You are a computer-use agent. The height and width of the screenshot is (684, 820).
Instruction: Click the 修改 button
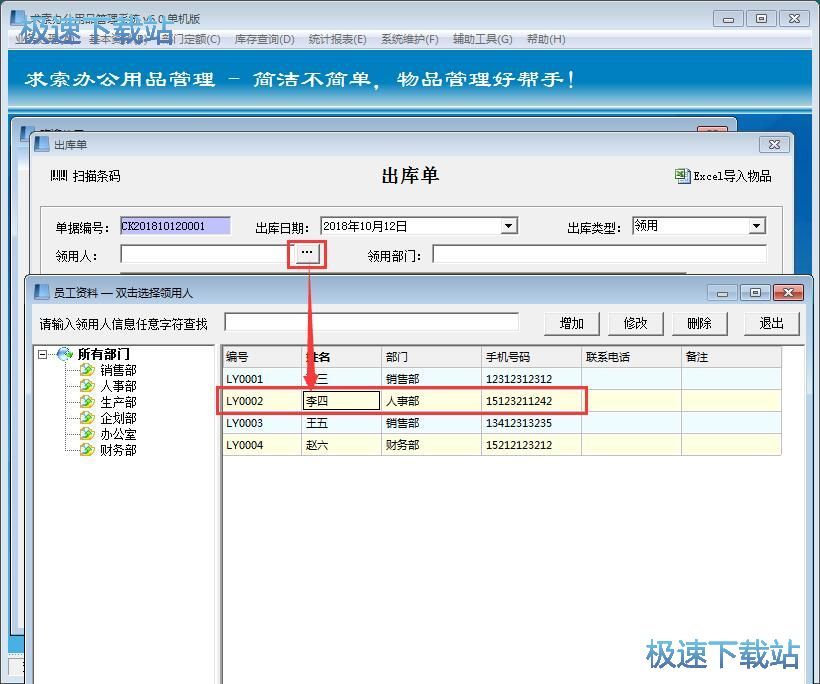coord(635,324)
